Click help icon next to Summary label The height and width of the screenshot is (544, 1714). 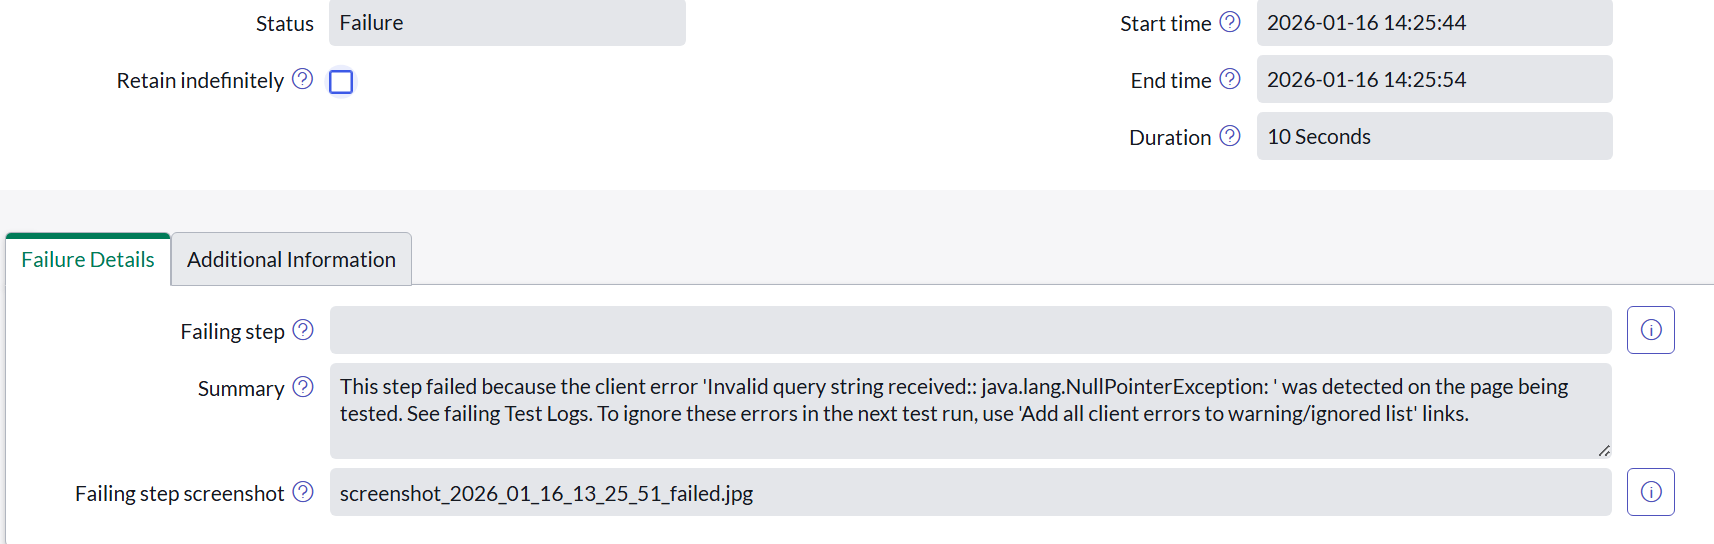point(303,387)
